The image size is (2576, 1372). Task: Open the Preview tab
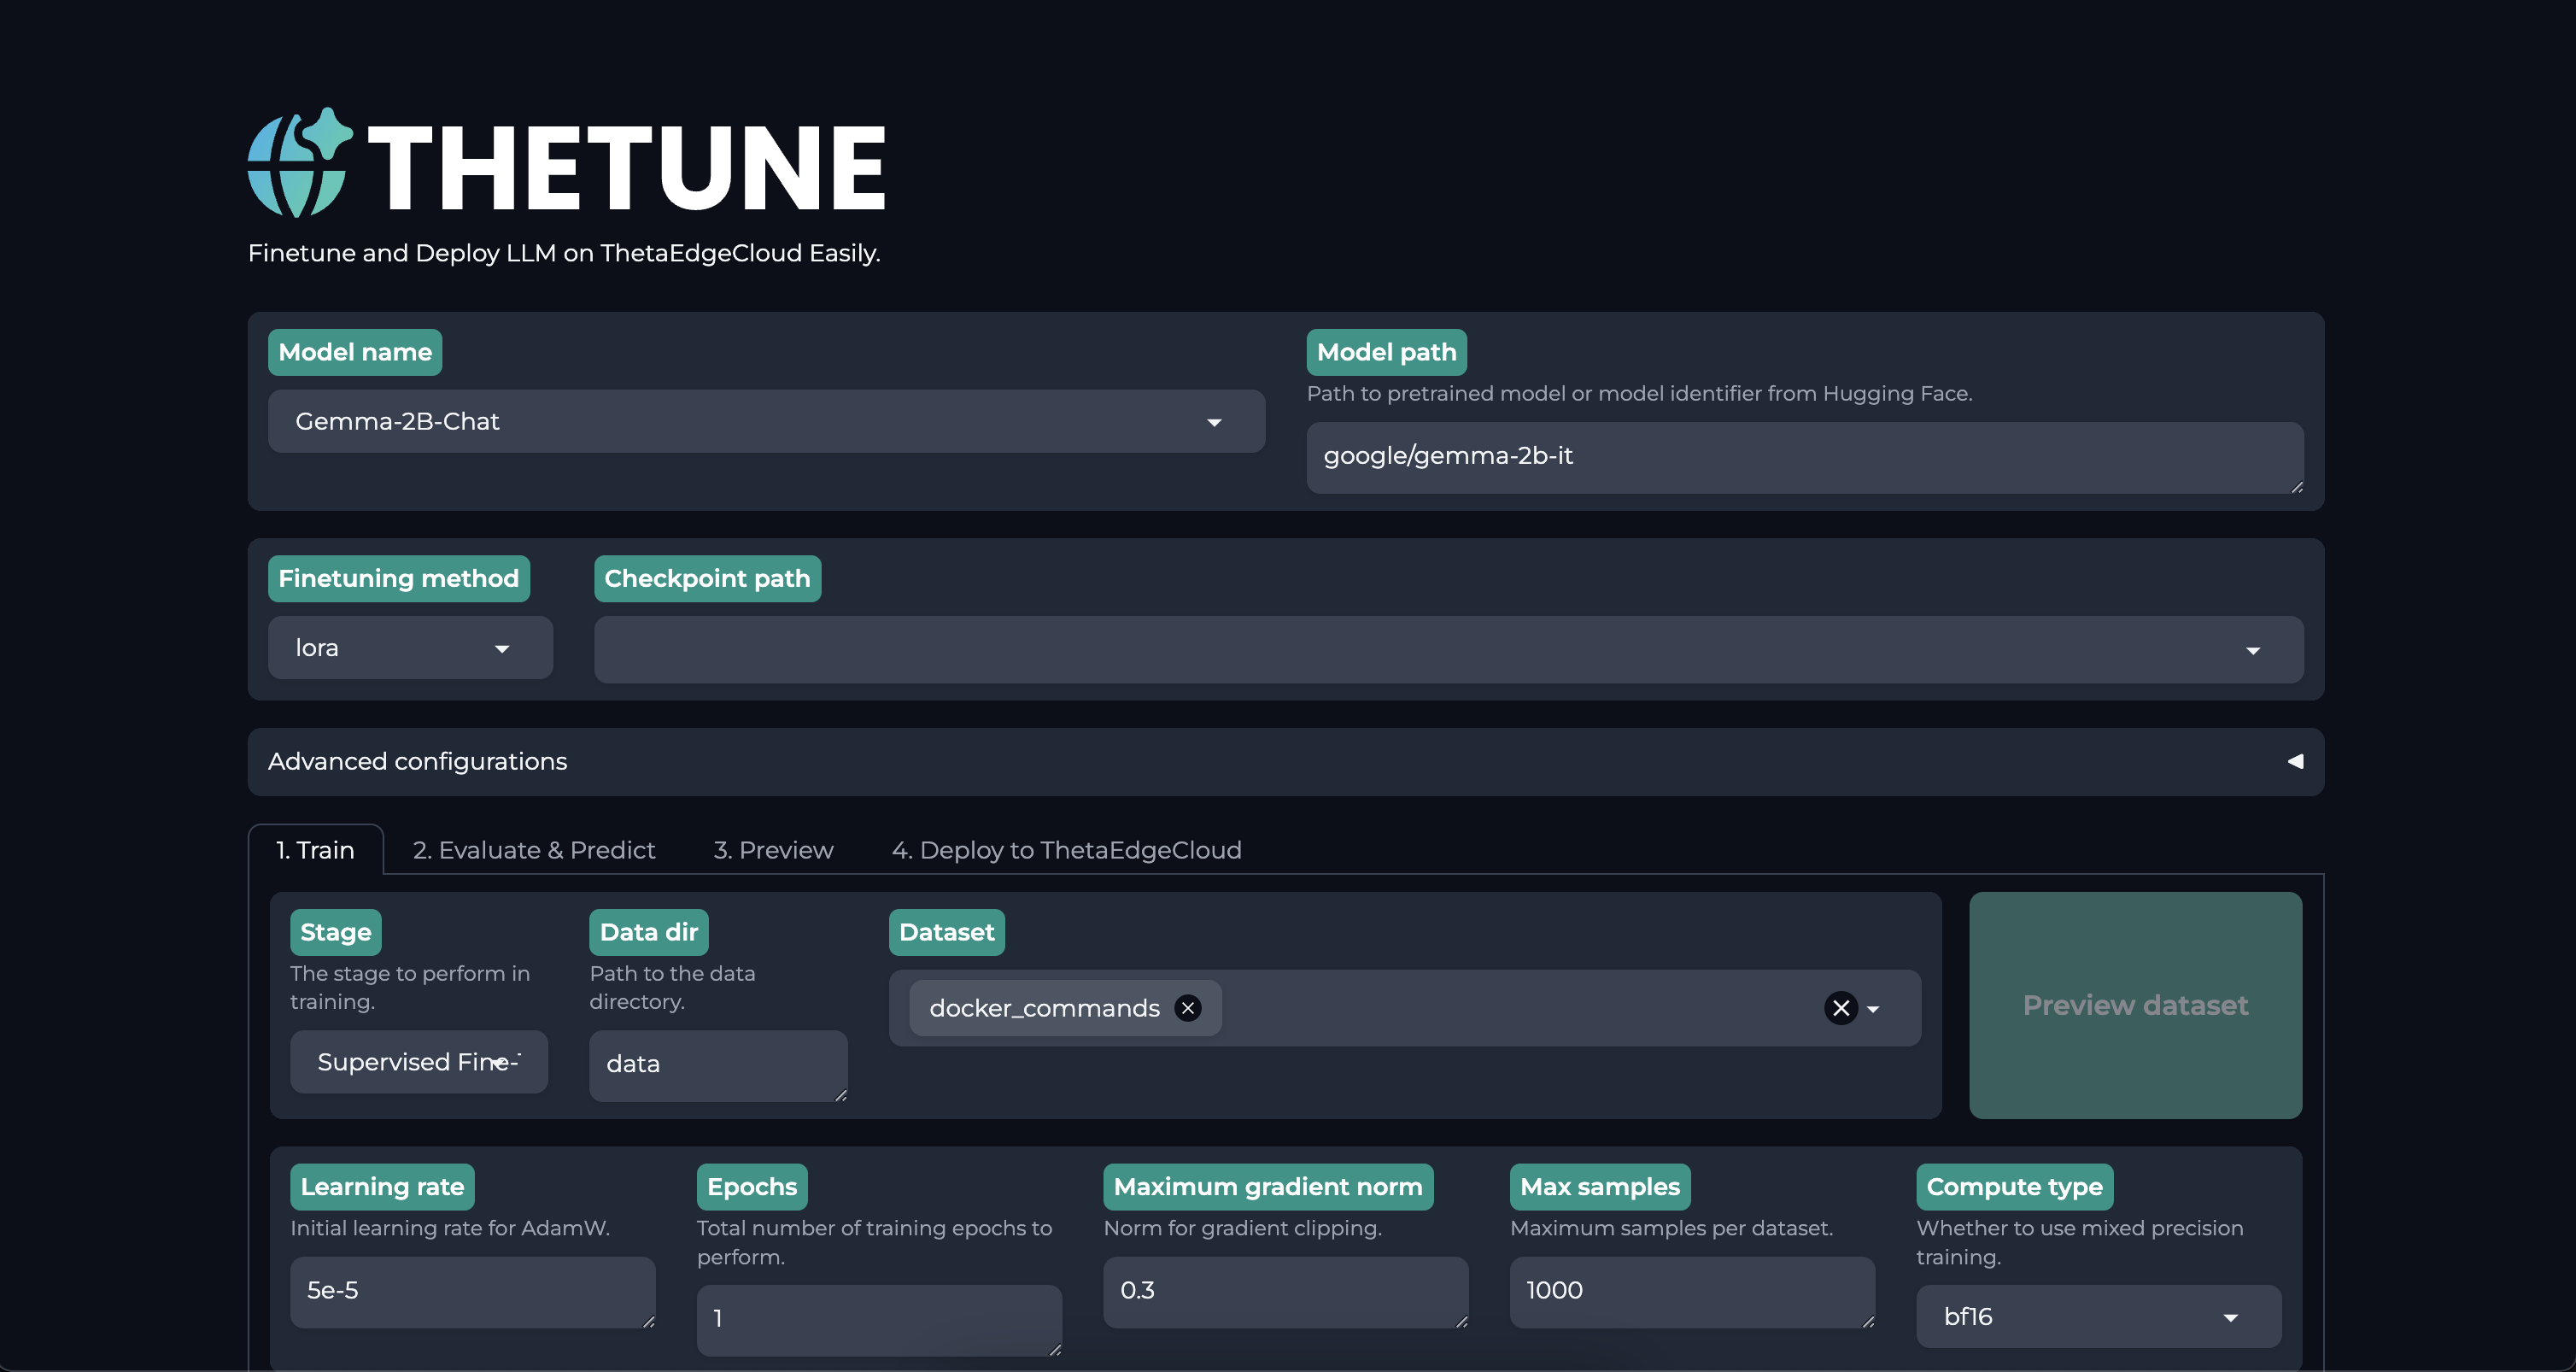click(x=773, y=850)
